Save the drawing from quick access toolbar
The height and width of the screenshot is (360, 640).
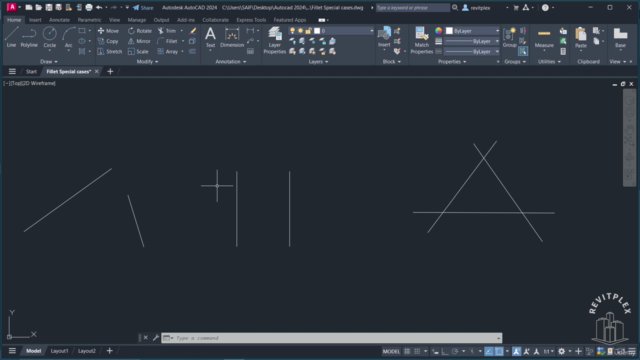pos(49,7)
